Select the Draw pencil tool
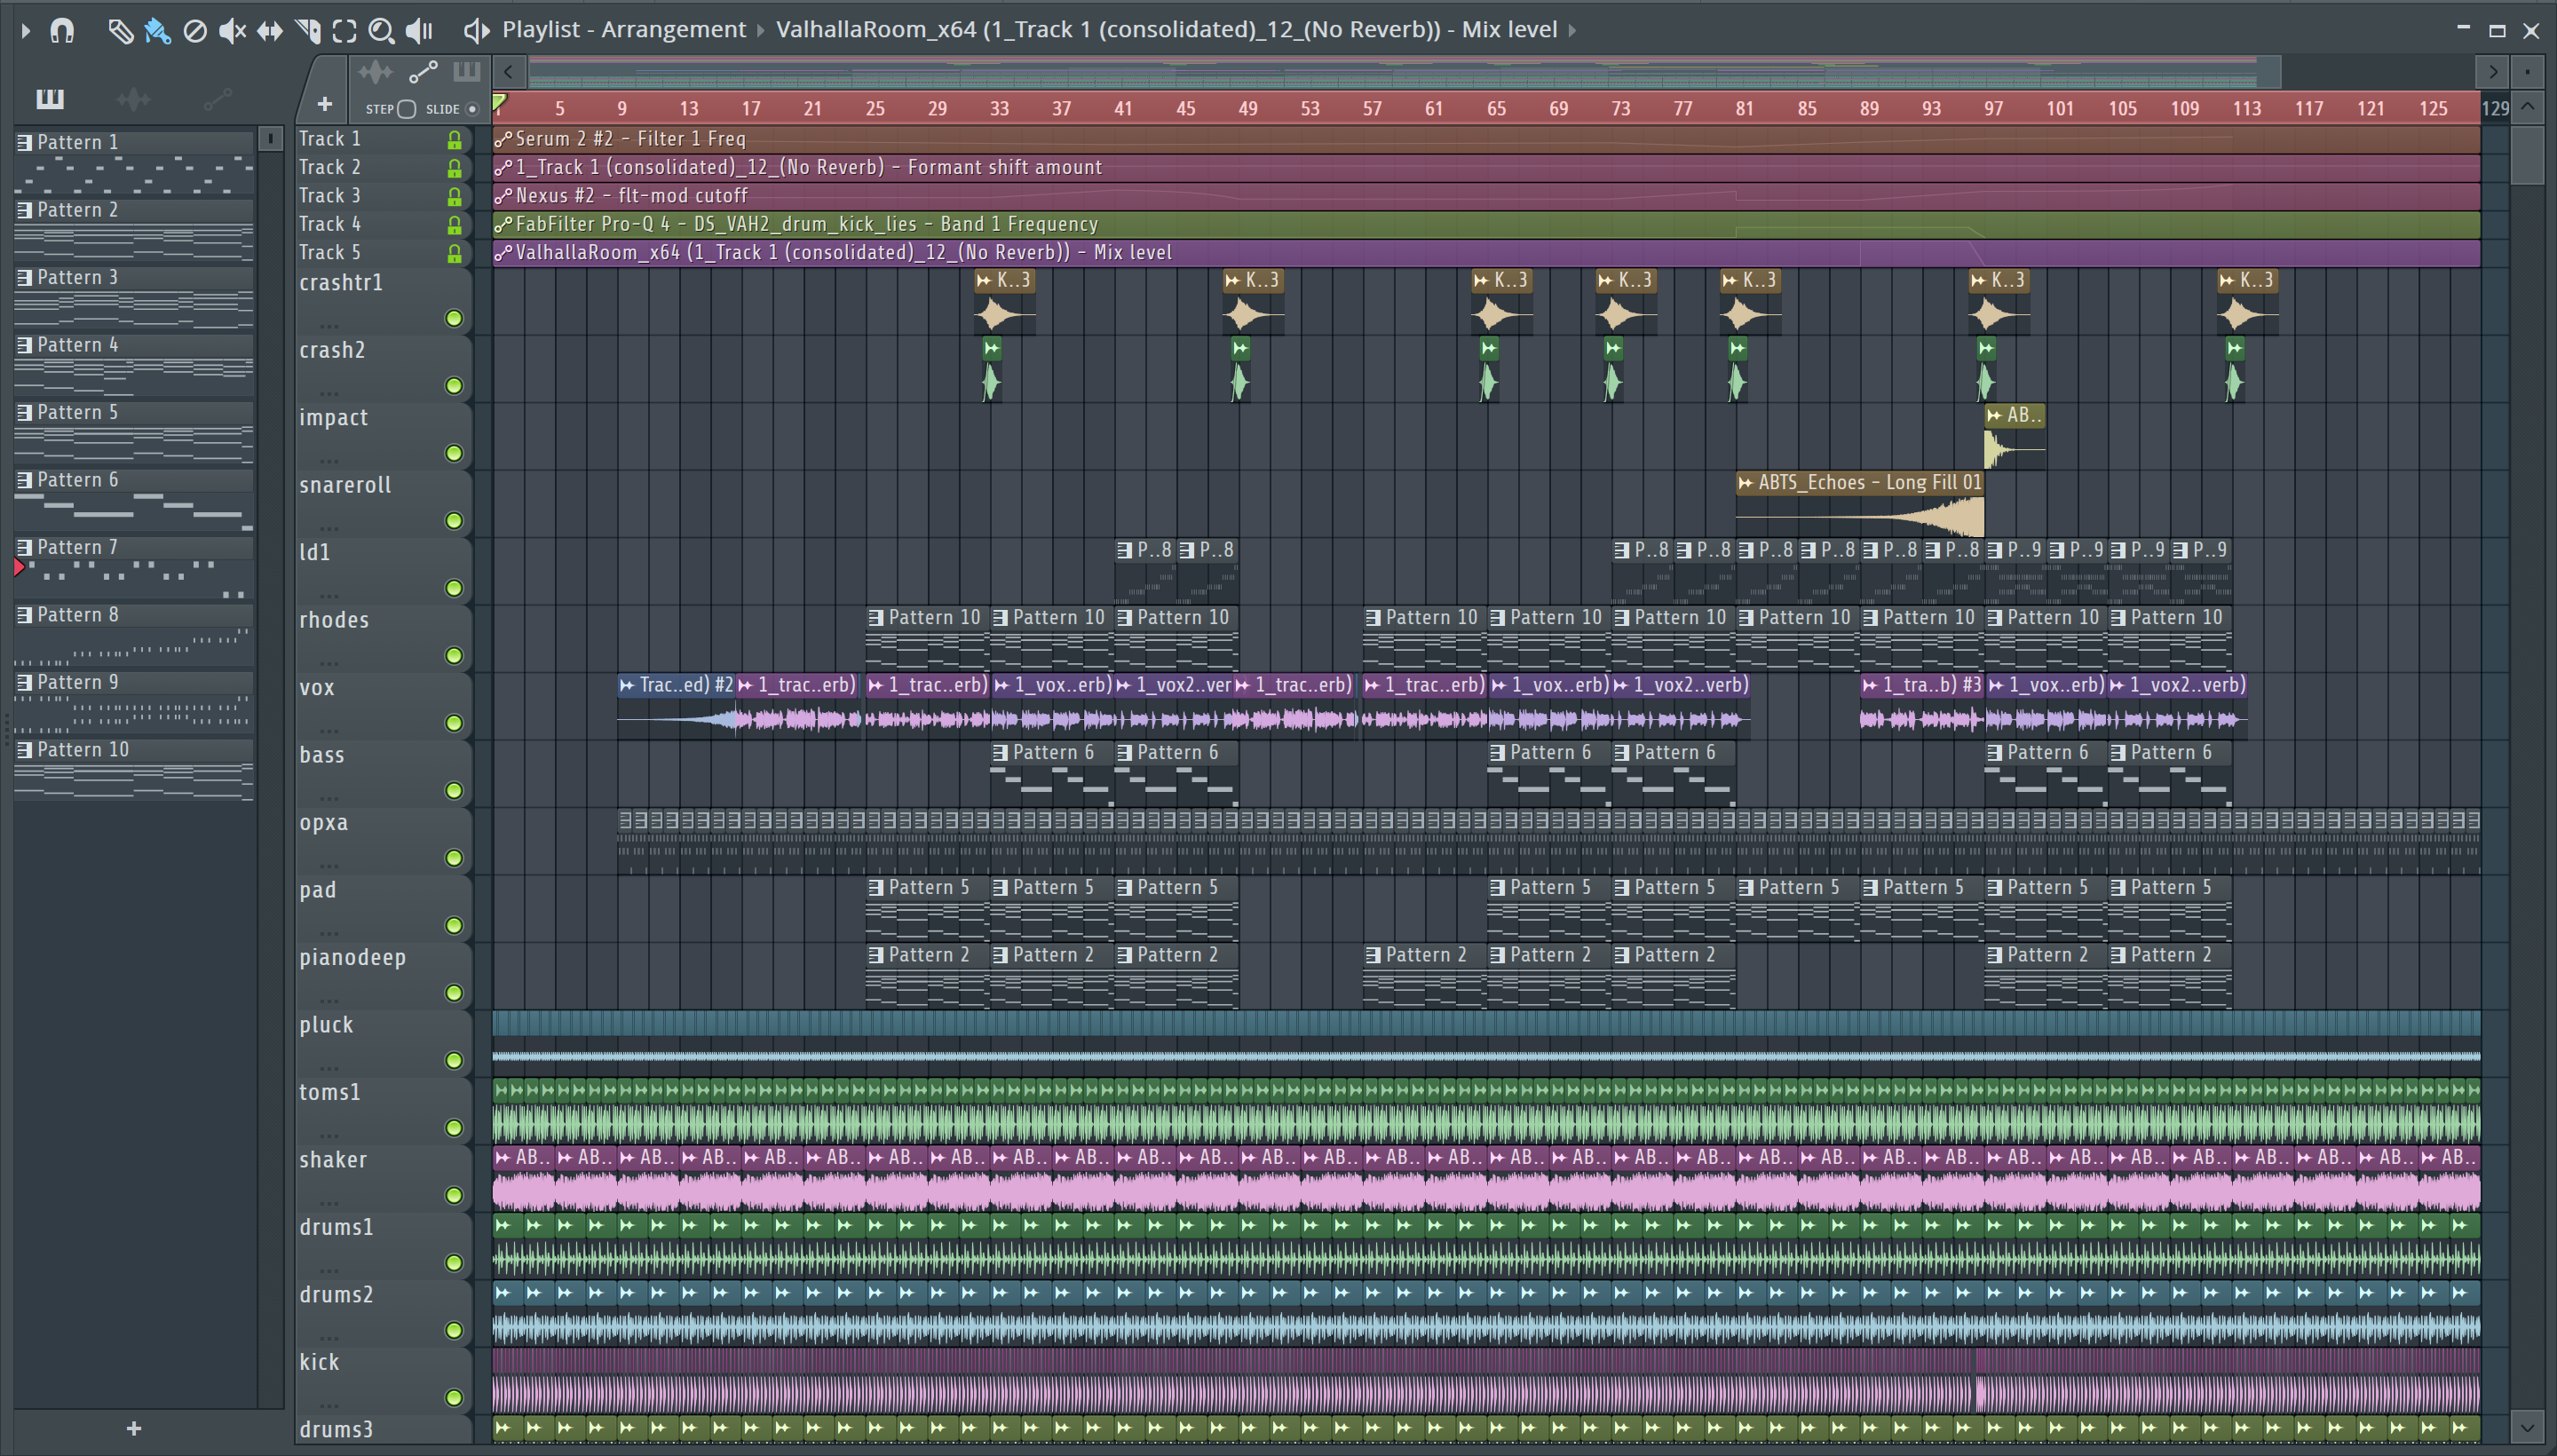This screenshot has width=2557, height=1456. pyautogui.click(x=120, y=30)
